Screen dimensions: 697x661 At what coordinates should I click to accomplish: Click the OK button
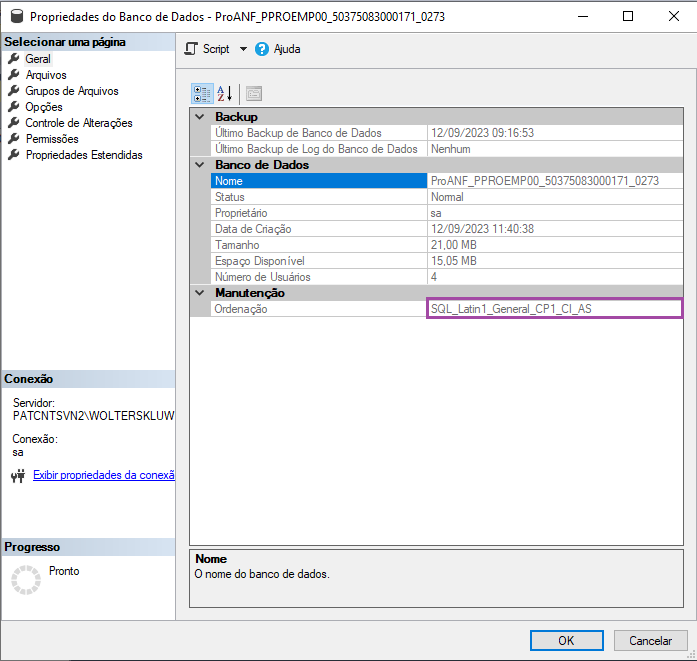(x=566, y=641)
